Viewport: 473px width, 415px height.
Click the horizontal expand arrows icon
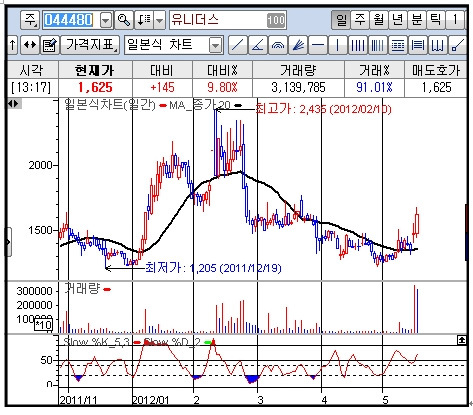click(30, 45)
